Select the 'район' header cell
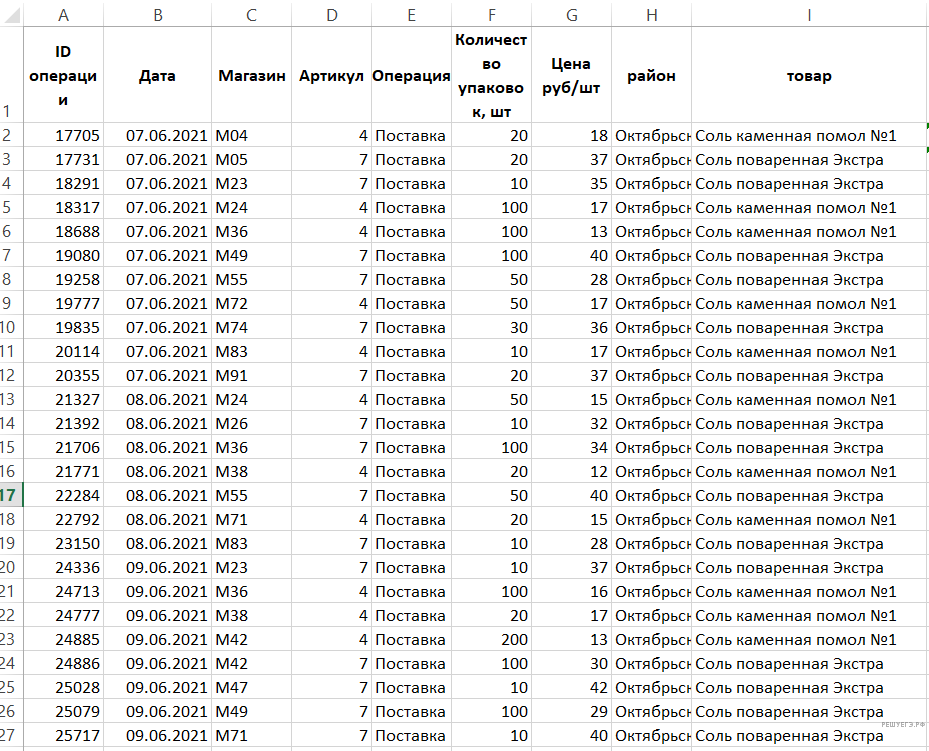929x751 pixels. [x=651, y=76]
